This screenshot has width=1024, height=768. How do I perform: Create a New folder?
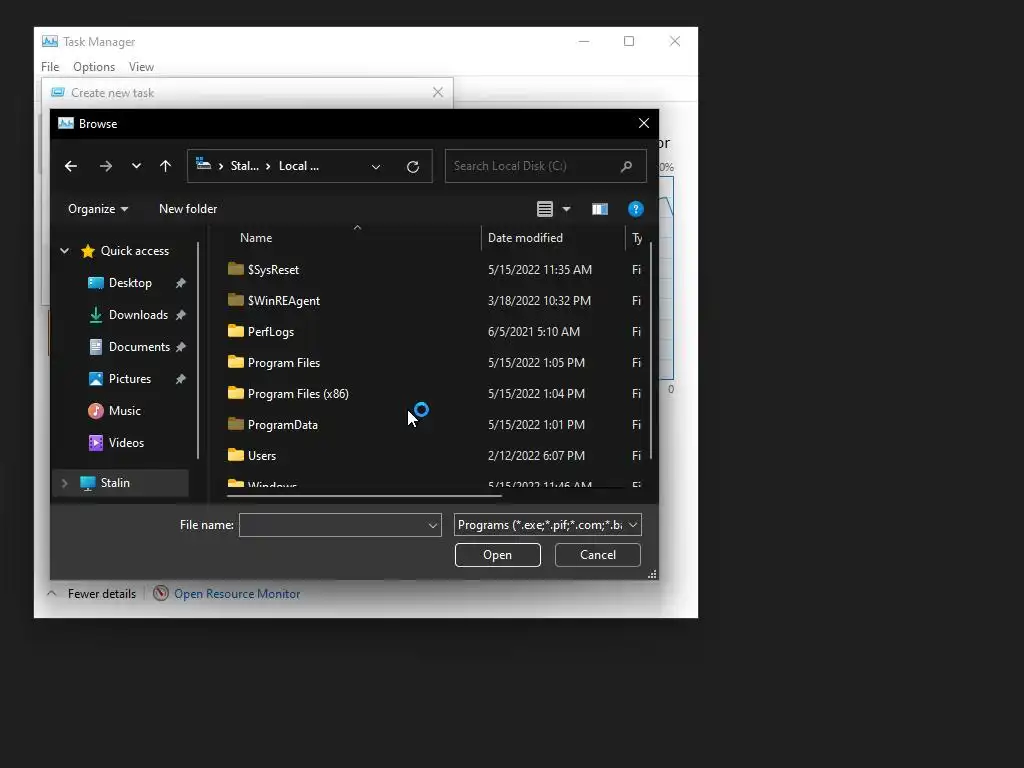188,209
